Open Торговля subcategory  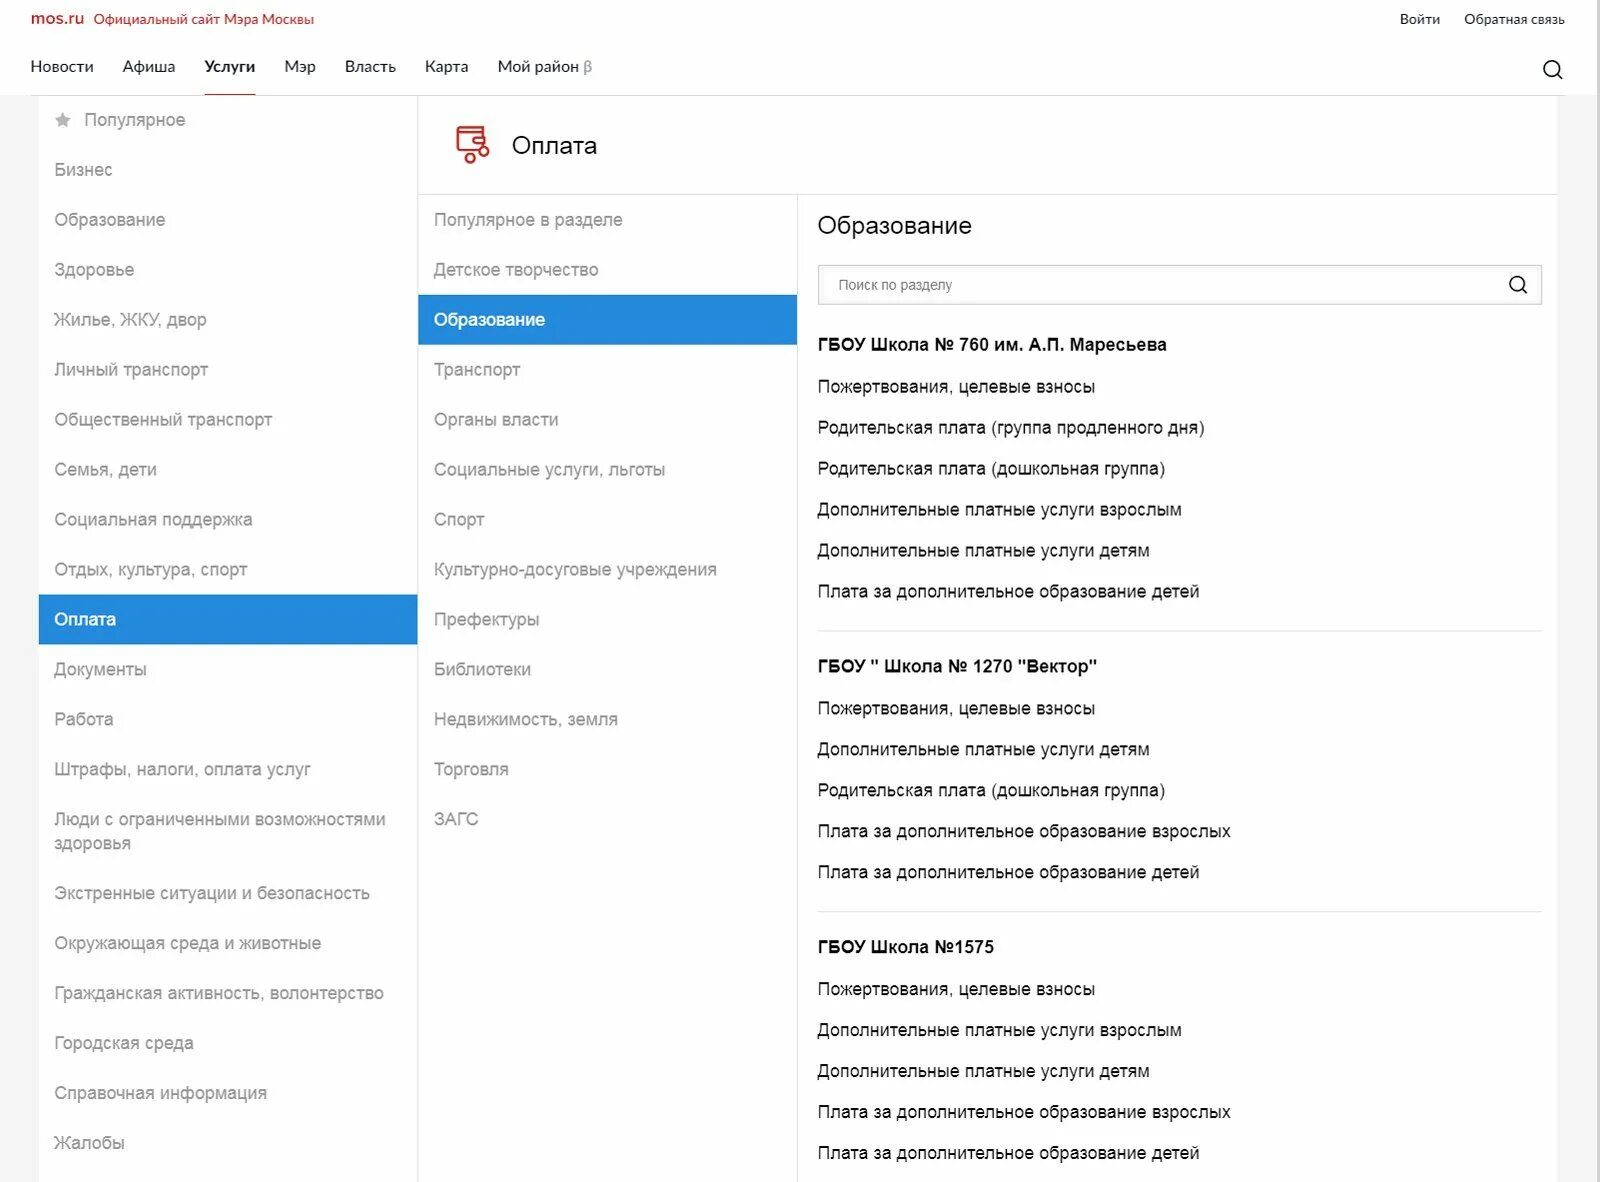click(607, 770)
